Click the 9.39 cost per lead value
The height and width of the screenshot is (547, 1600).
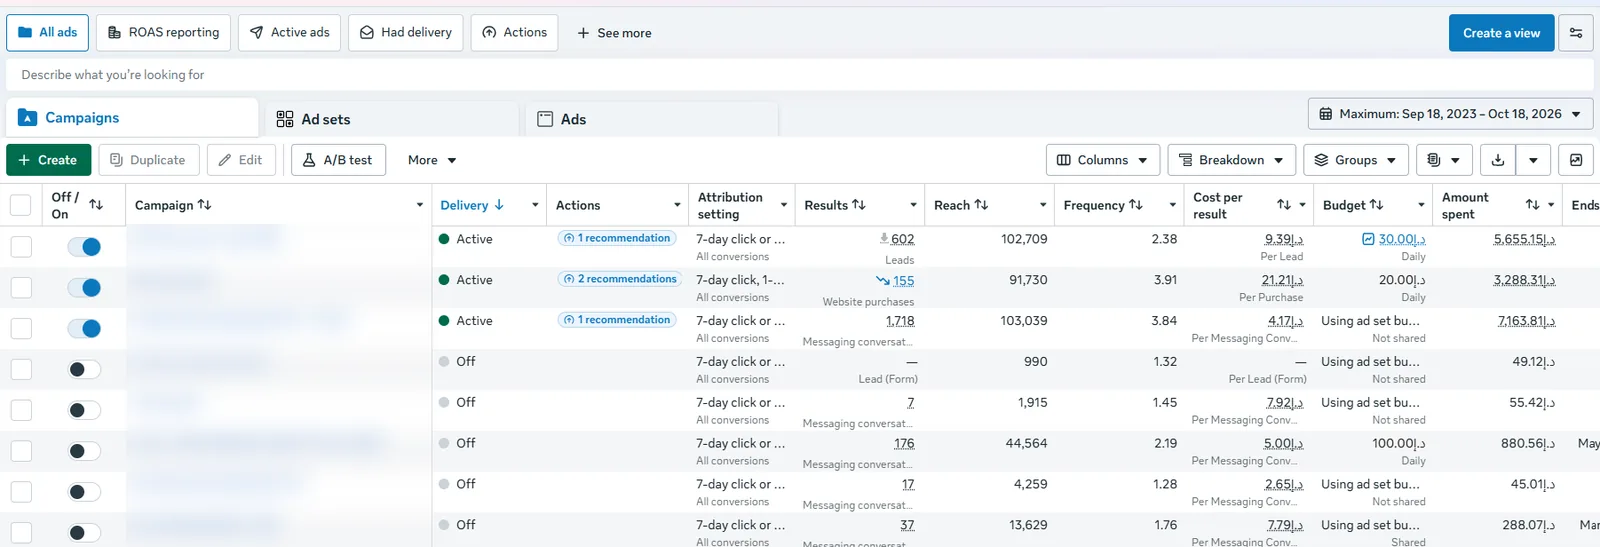[x=1283, y=239]
